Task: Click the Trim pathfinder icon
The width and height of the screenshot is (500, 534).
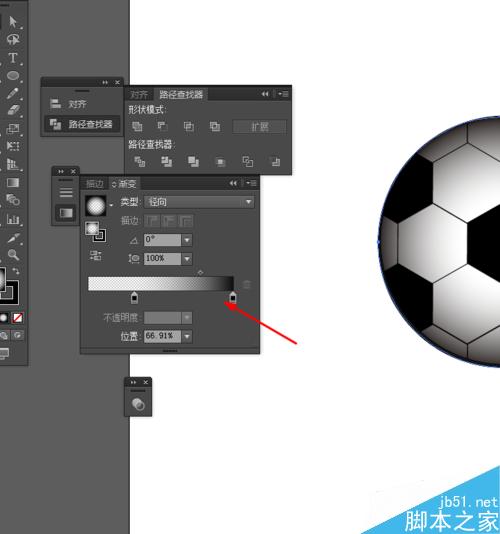Action: 166,162
